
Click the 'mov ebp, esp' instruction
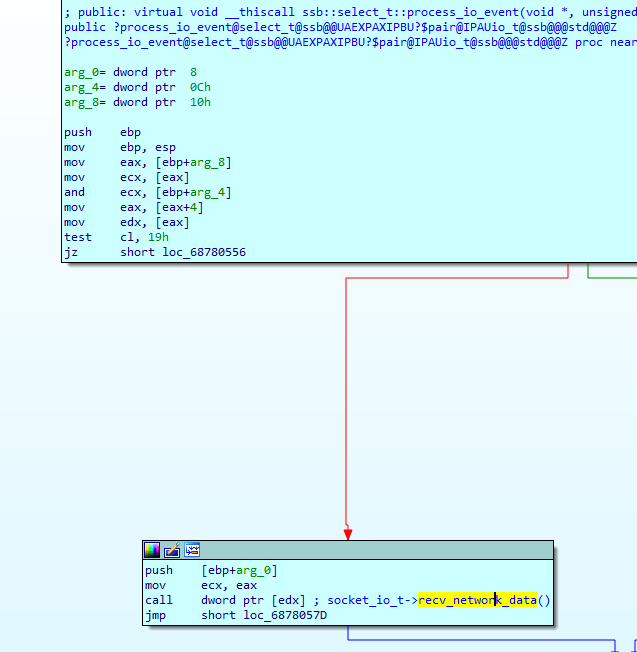[120, 147]
